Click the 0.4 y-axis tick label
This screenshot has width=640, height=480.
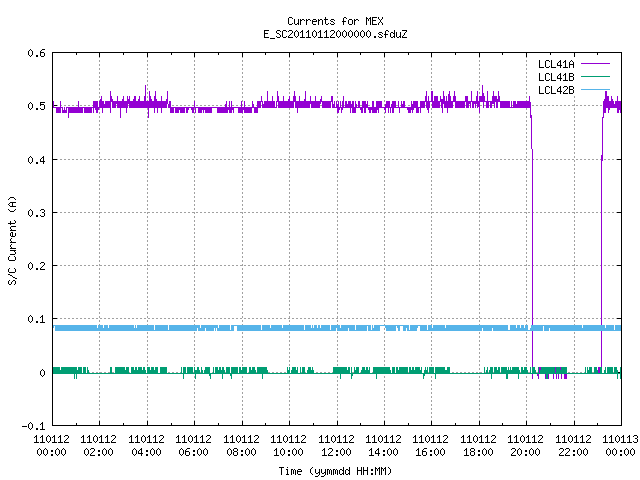pos(36,160)
